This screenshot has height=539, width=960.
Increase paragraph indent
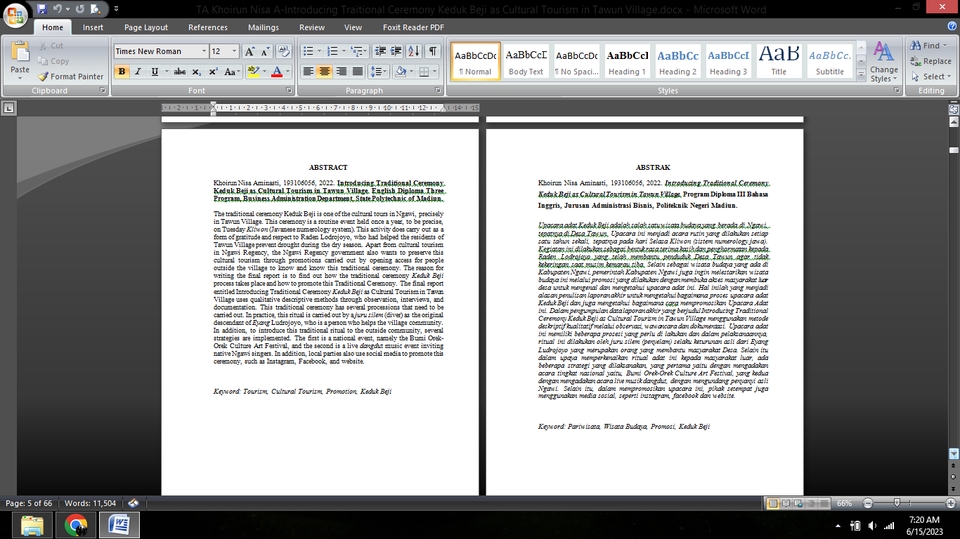pyautogui.click(x=396, y=51)
